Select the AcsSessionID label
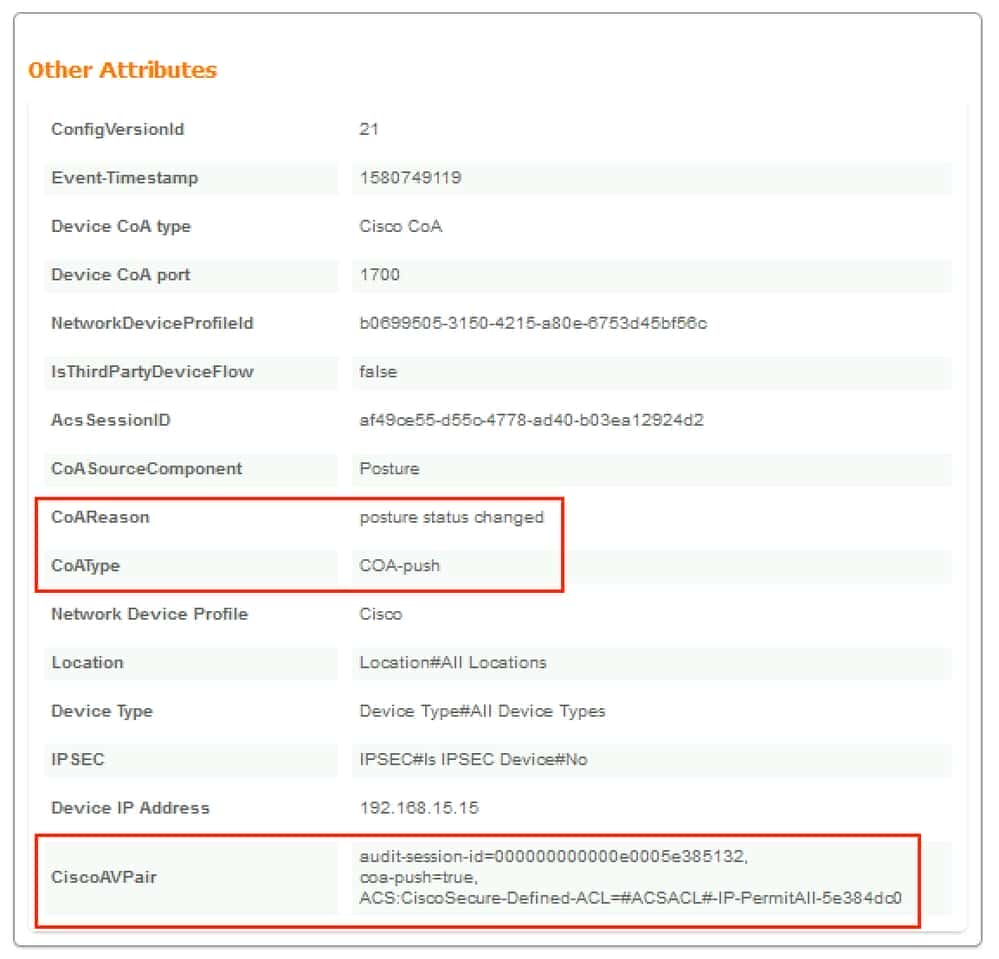The image size is (999, 959). (111, 420)
